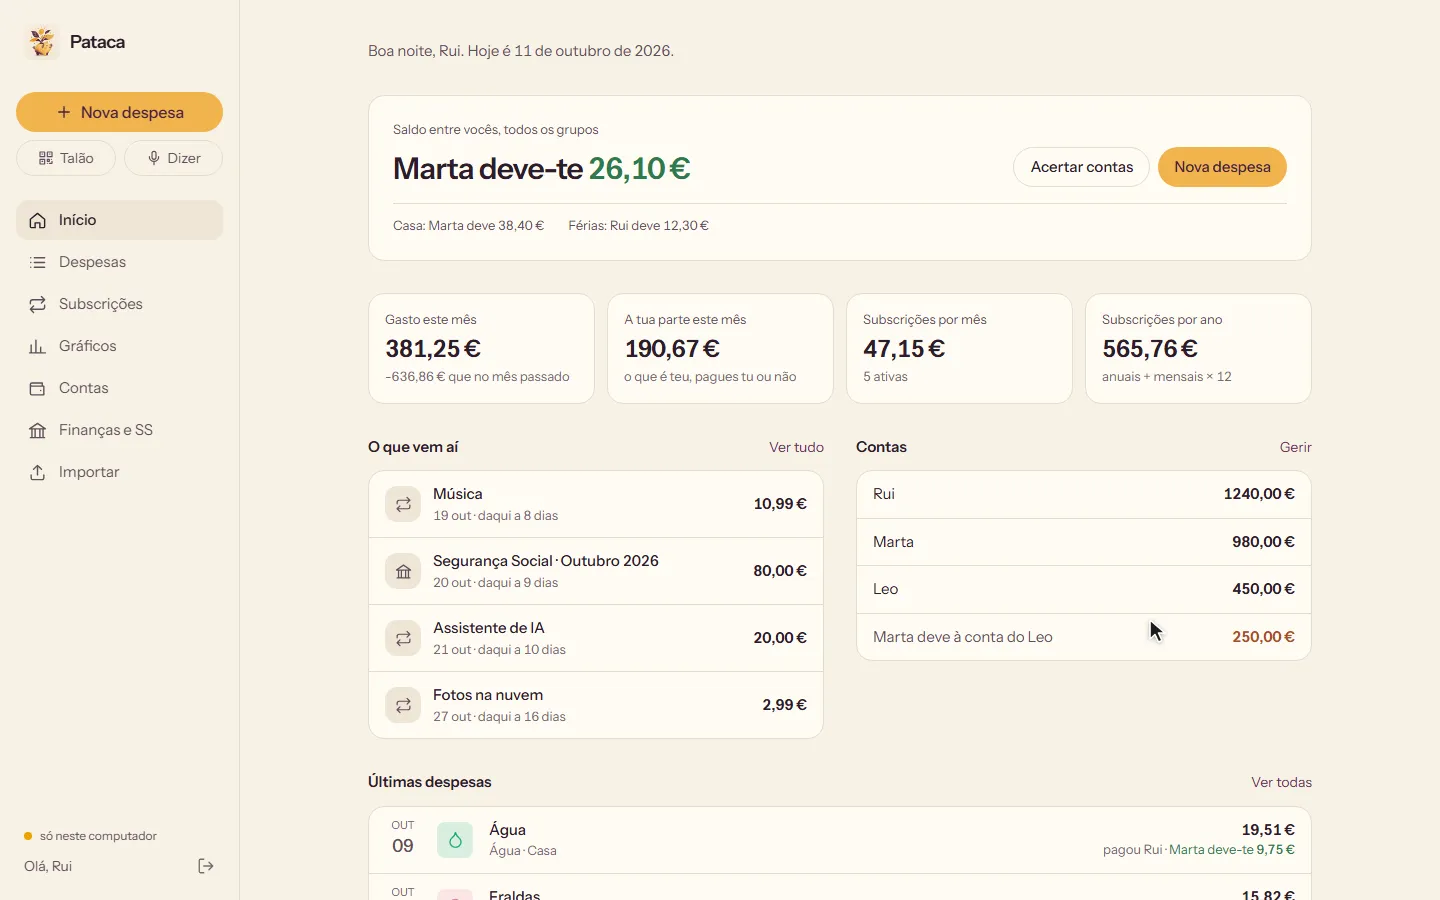1440x900 pixels.
Task: Open Importar in the sidebar
Action: 119,472
